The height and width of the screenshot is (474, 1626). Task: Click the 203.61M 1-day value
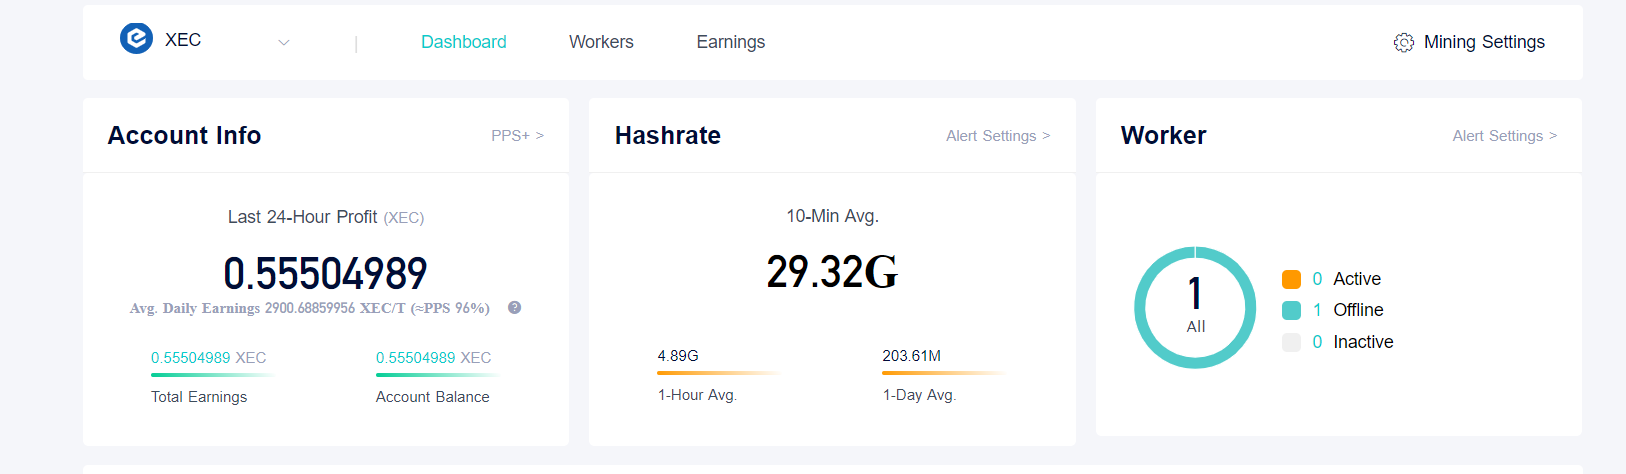pyautogui.click(x=911, y=356)
